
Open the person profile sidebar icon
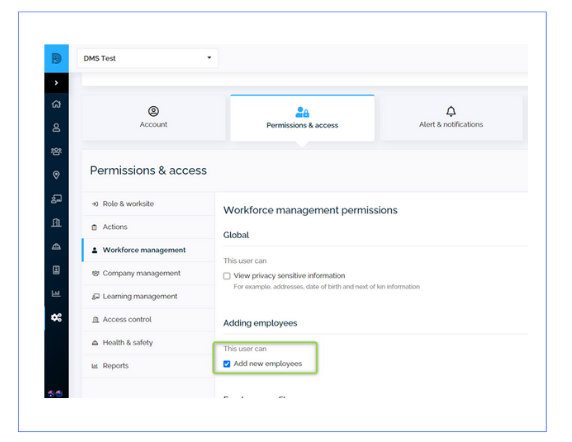click(56, 128)
